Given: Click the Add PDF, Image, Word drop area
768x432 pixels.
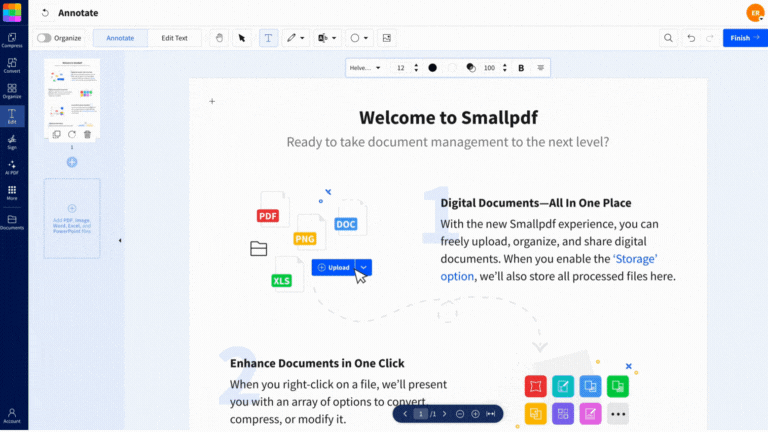Looking at the screenshot, I should click(x=72, y=218).
